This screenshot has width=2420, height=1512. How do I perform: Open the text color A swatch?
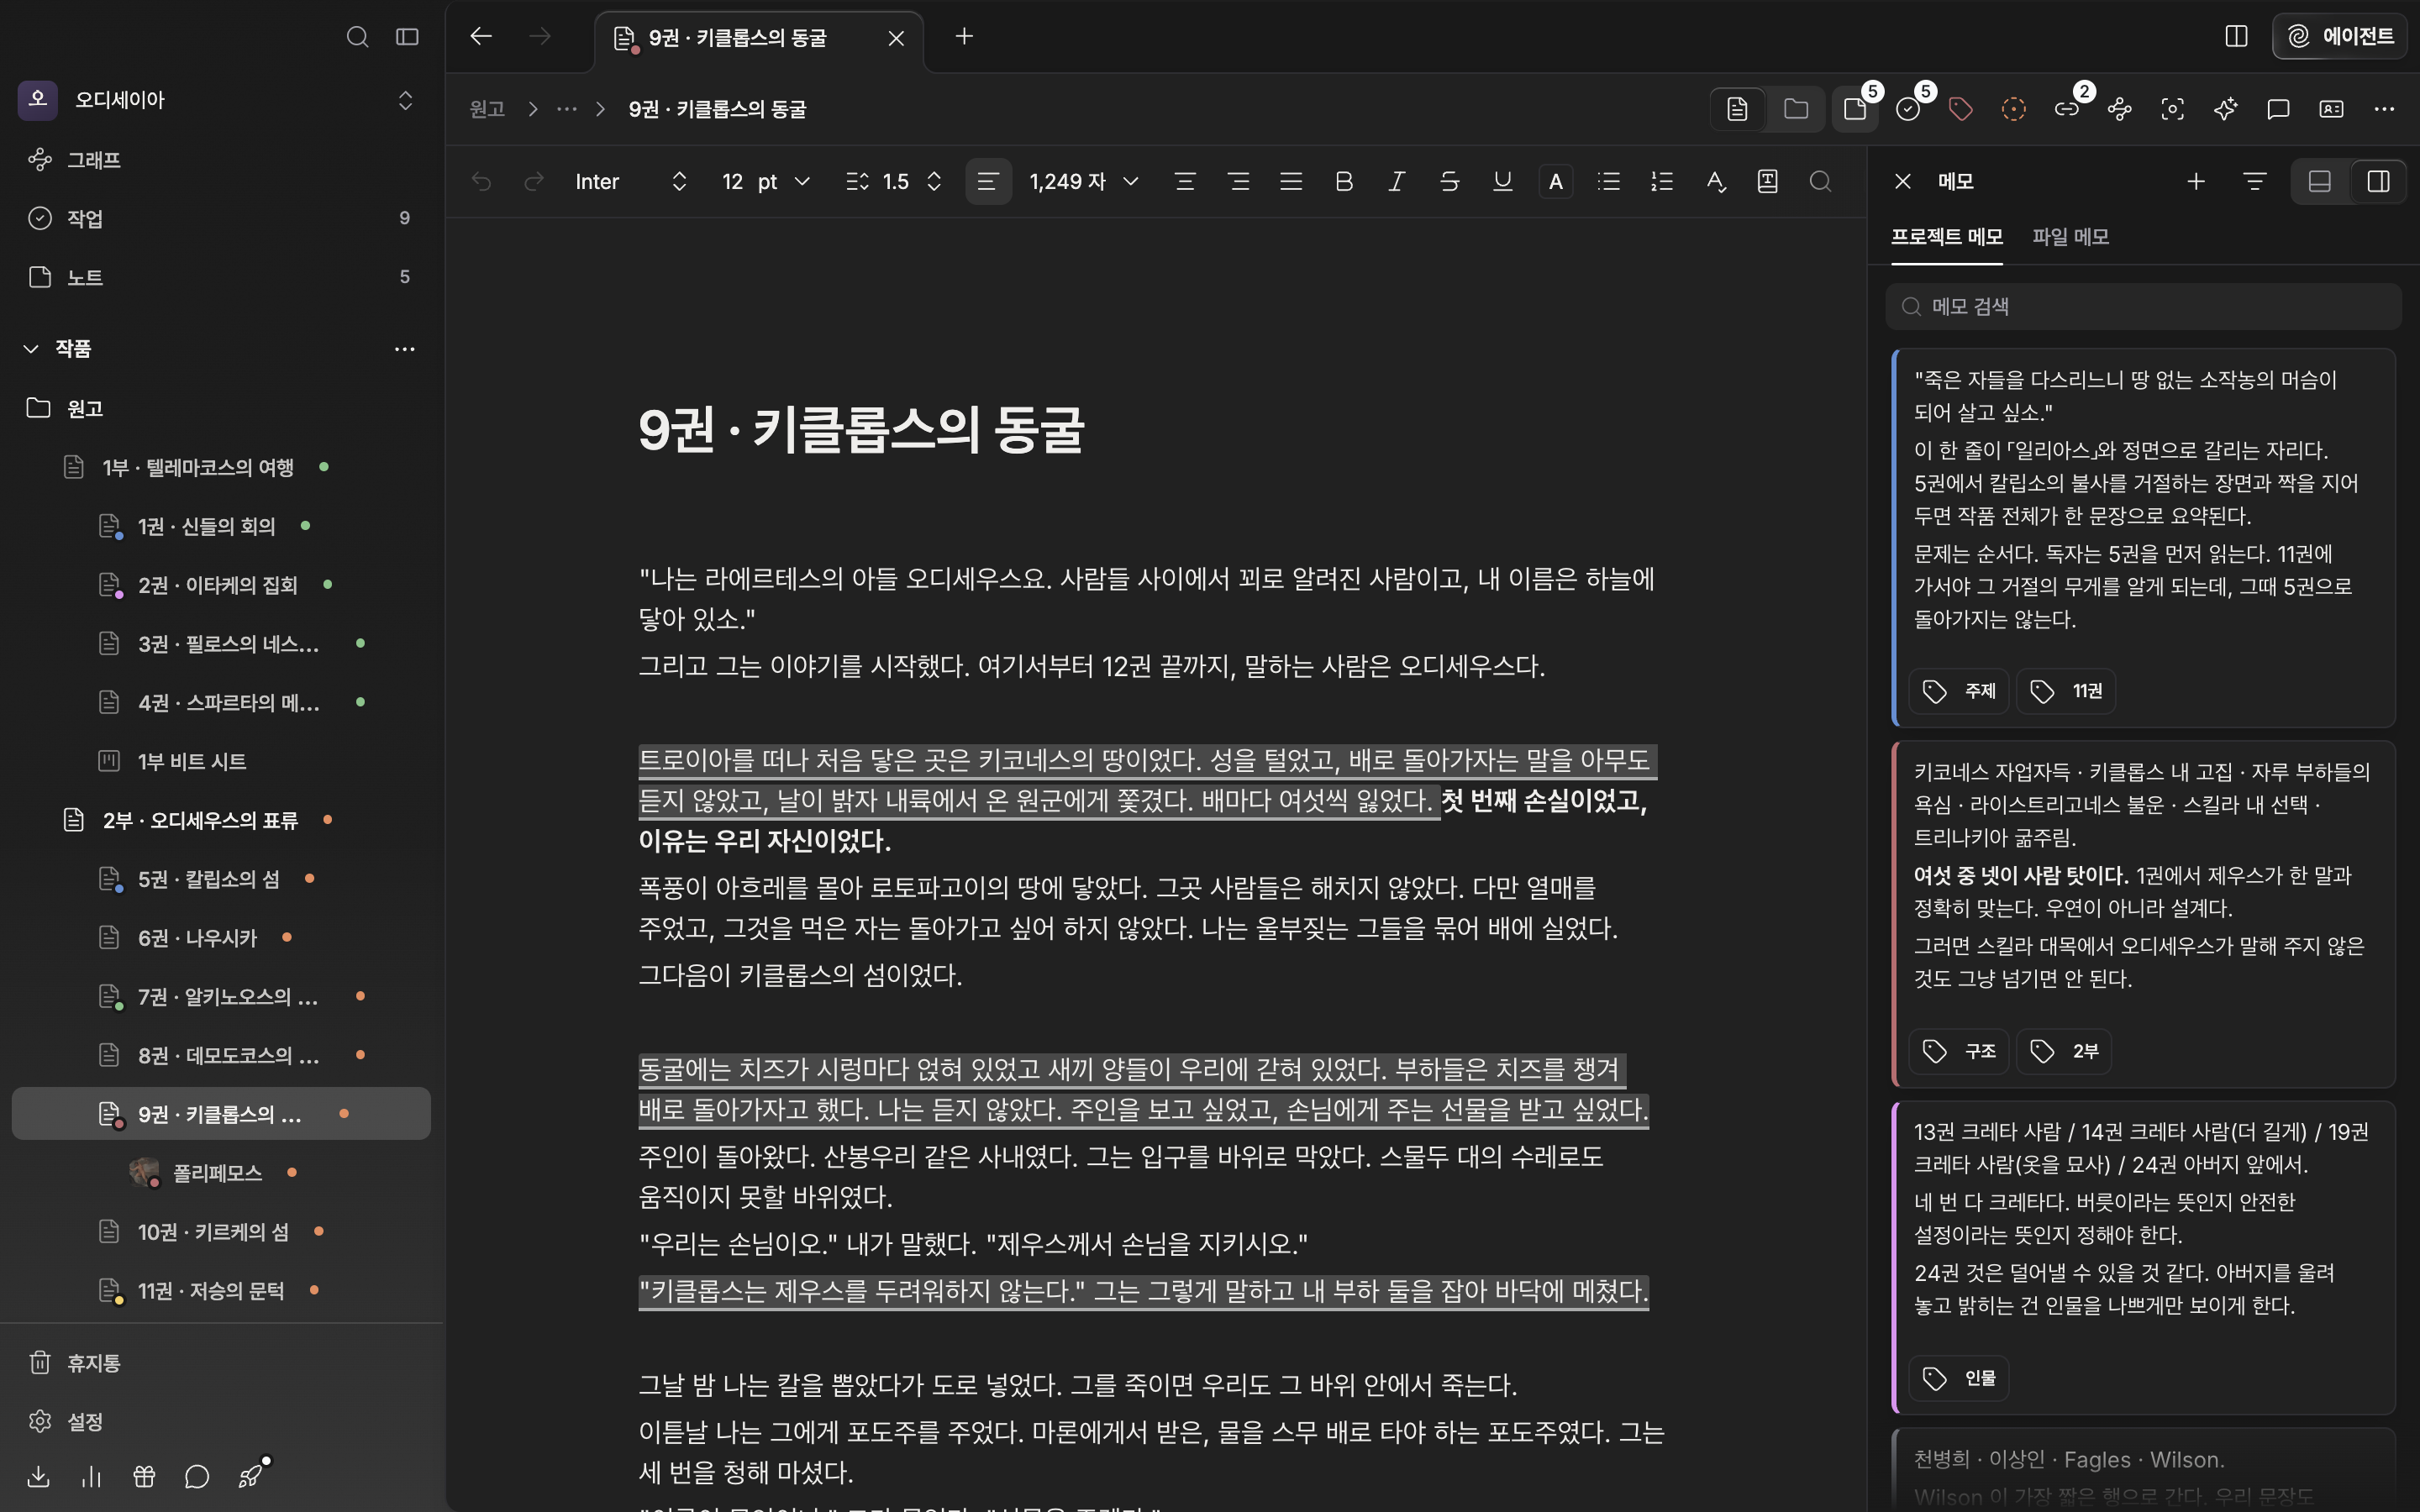point(1555,181)
